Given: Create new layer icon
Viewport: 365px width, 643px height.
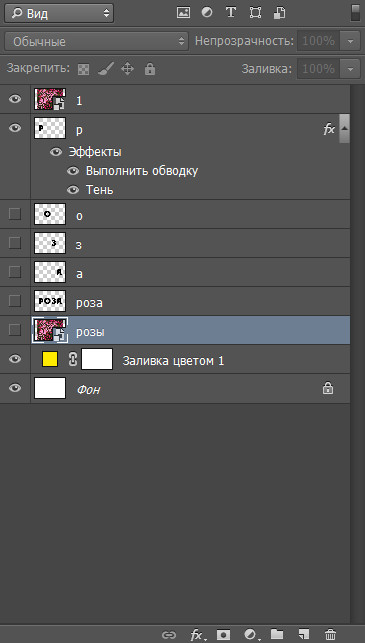Looking at the screenshot, I should pos(303,635).
